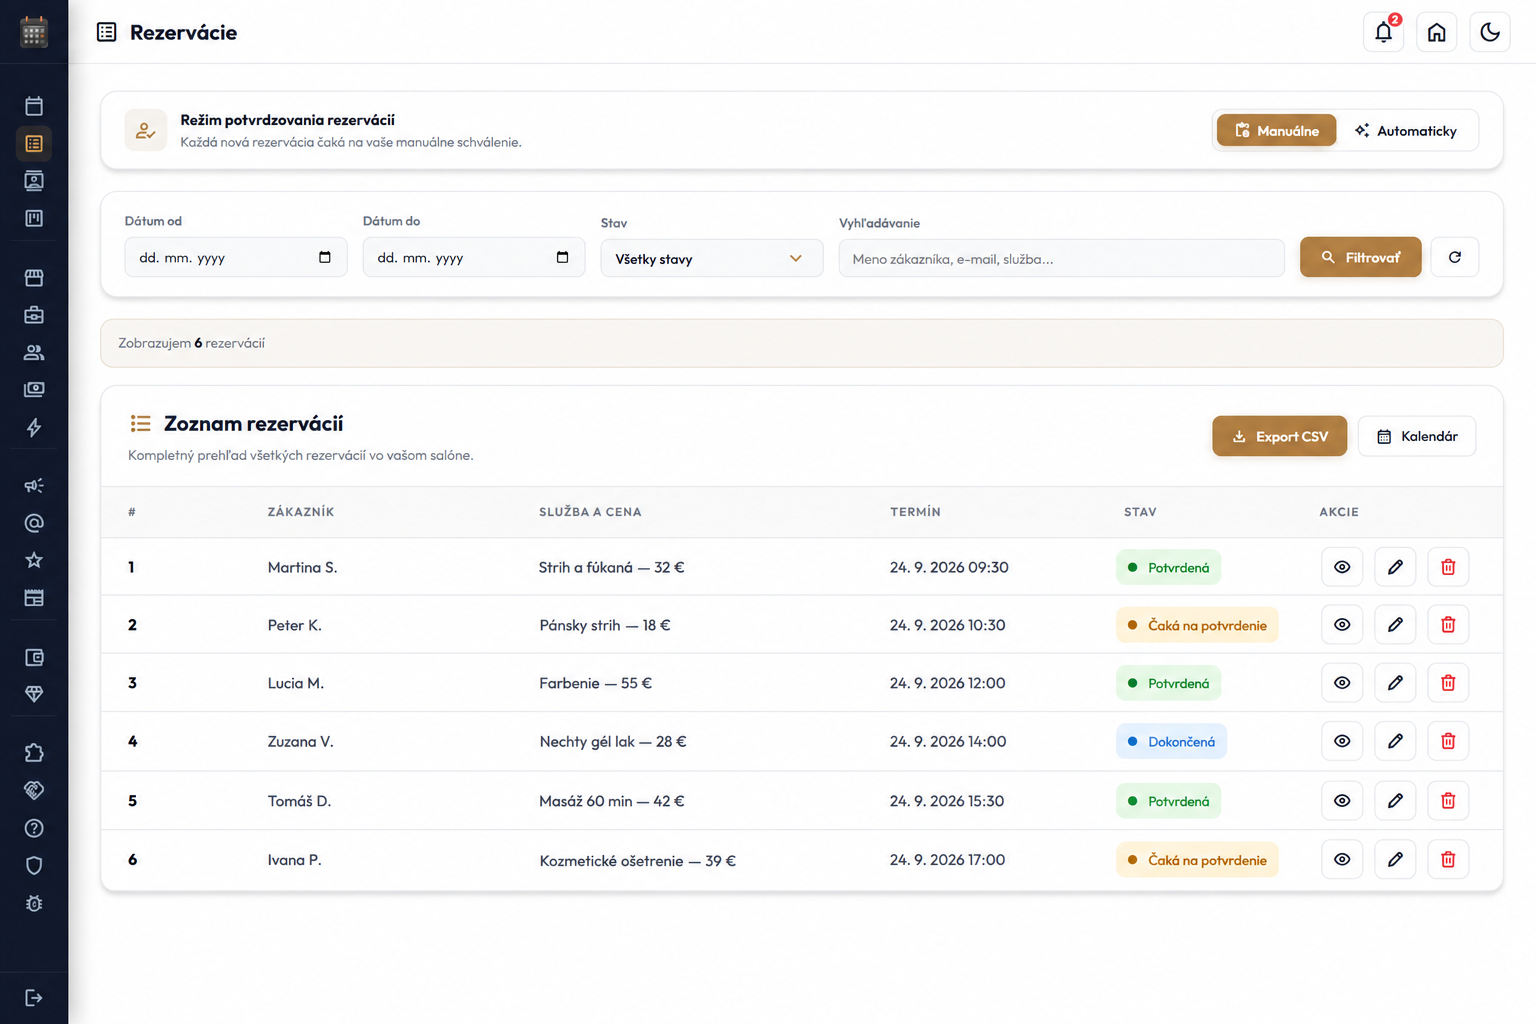Open the diamond premium sidebar icon
Viewport: 1536px width, 1024px height.
pos(34,694)
